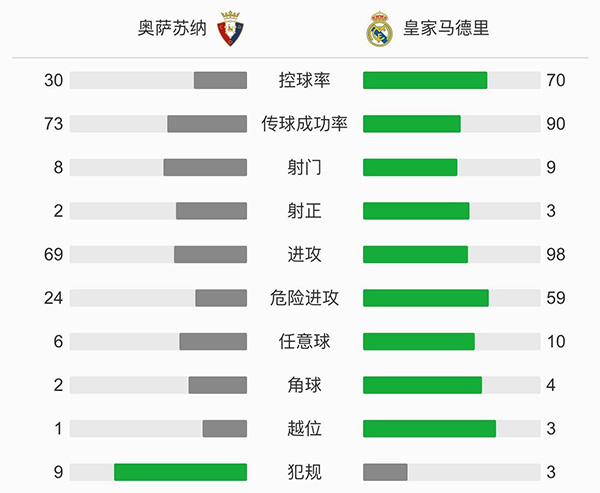Click Real Madrid's pass accuracy value 90
The height and width of the screenshot is (493, 600).
pyautogui.click(x=556, y=124)
